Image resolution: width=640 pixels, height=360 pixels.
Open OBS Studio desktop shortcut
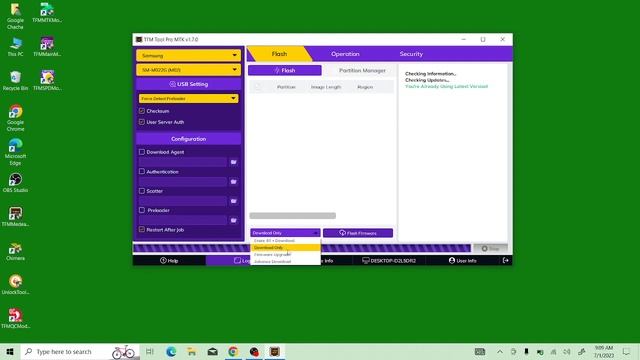15,182
